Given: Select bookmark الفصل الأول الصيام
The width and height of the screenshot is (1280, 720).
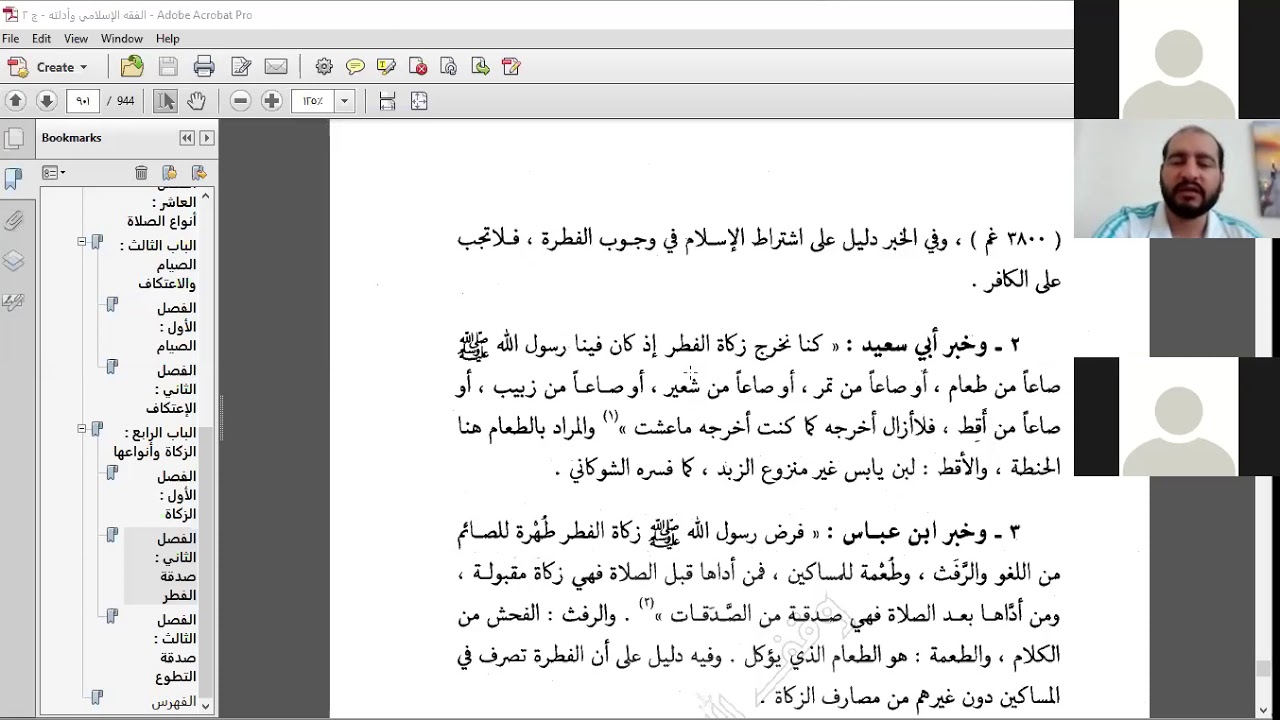Looking at the screenshot, I should pos(176,327).
